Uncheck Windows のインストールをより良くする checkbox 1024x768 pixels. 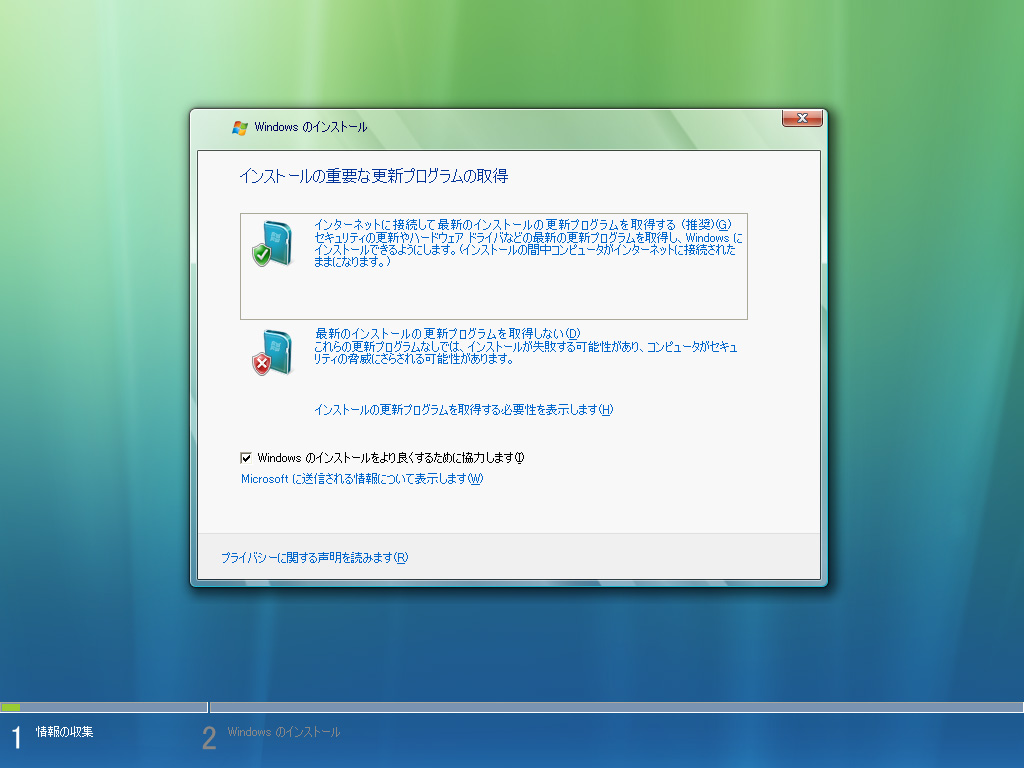tap(246, 458)
